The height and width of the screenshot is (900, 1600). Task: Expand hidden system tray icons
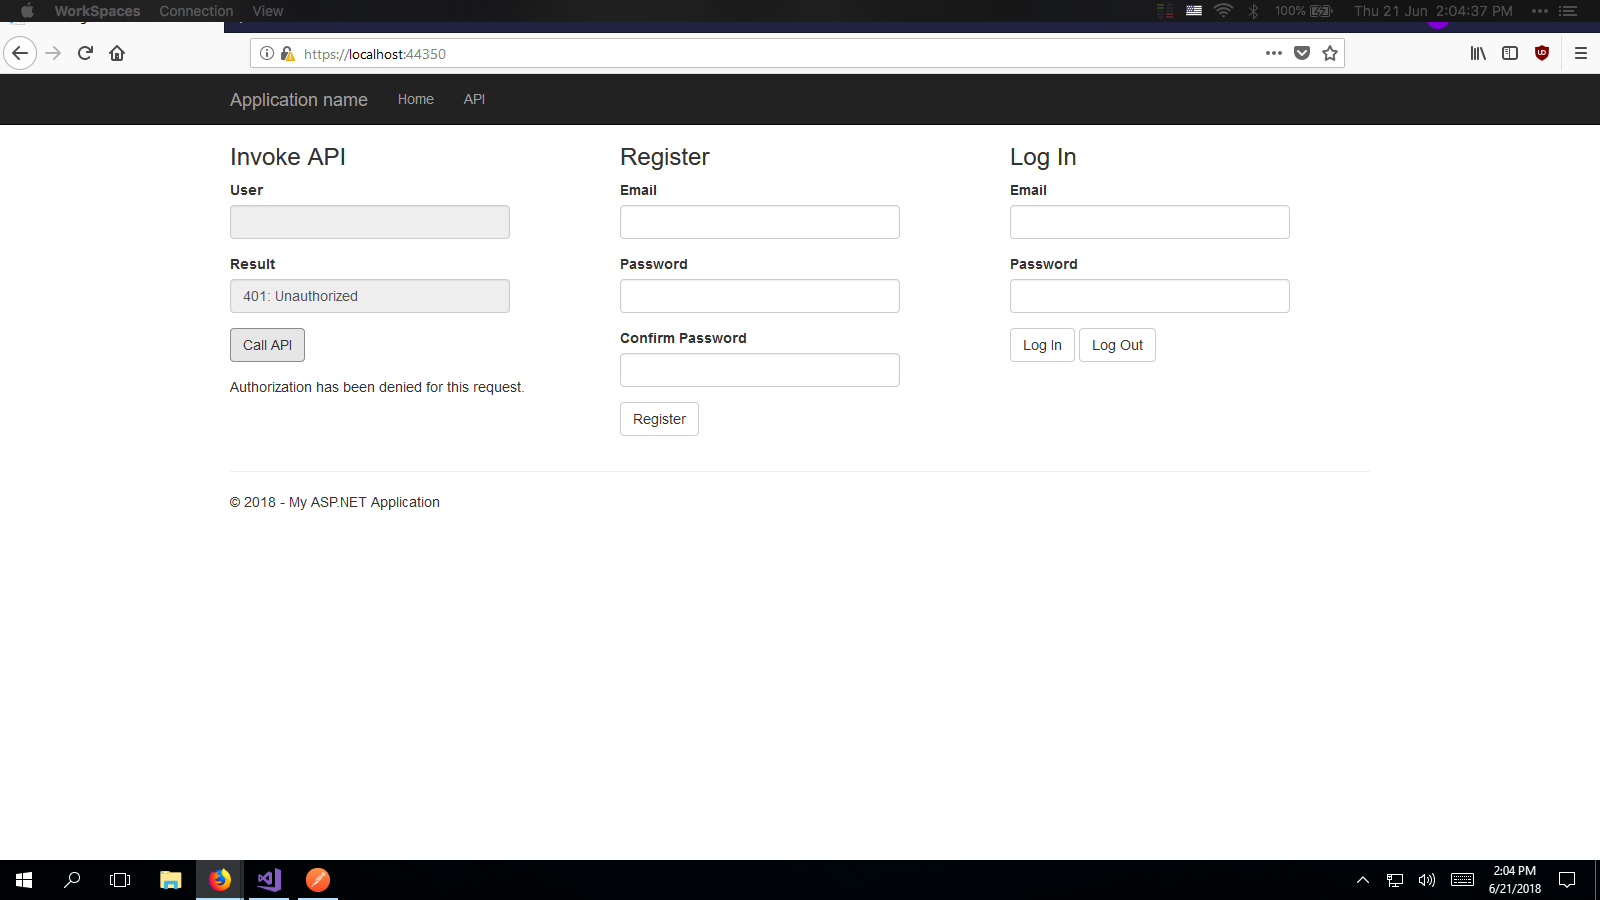tap(1362, 880)
